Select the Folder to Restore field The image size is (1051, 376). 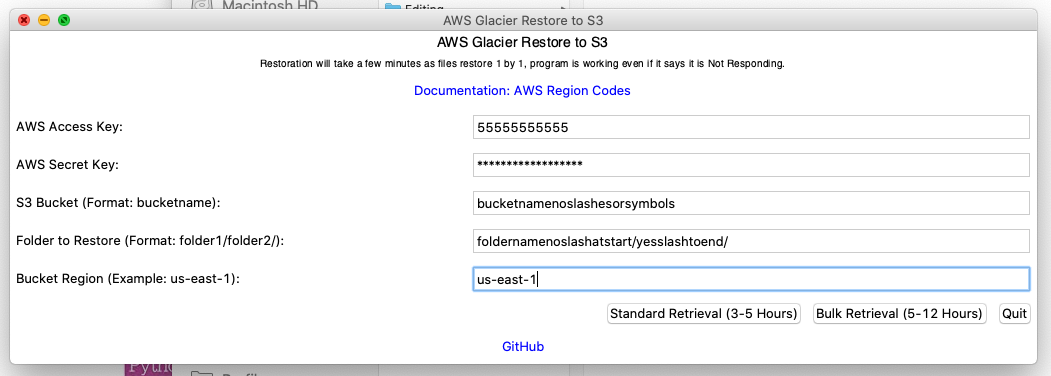pyautogui.click(x=751, y=241)
